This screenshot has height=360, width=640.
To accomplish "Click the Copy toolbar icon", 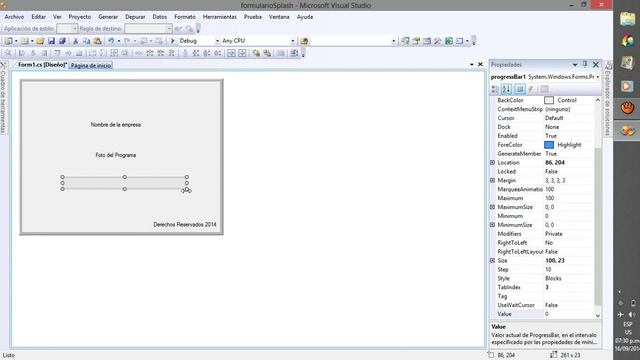I will 87,41.
